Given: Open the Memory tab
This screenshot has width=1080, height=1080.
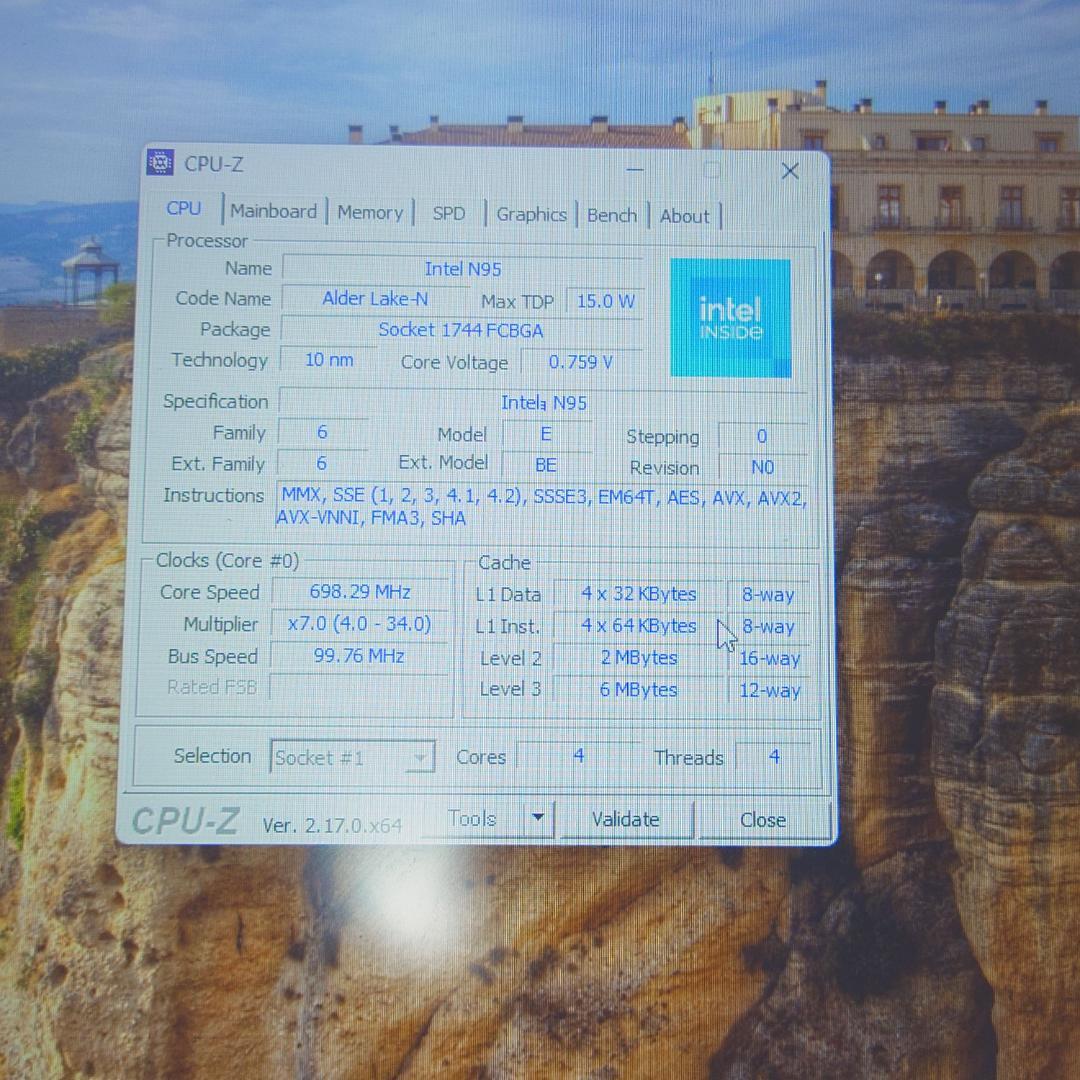Looking at the screenshot, I should point(370,212).
